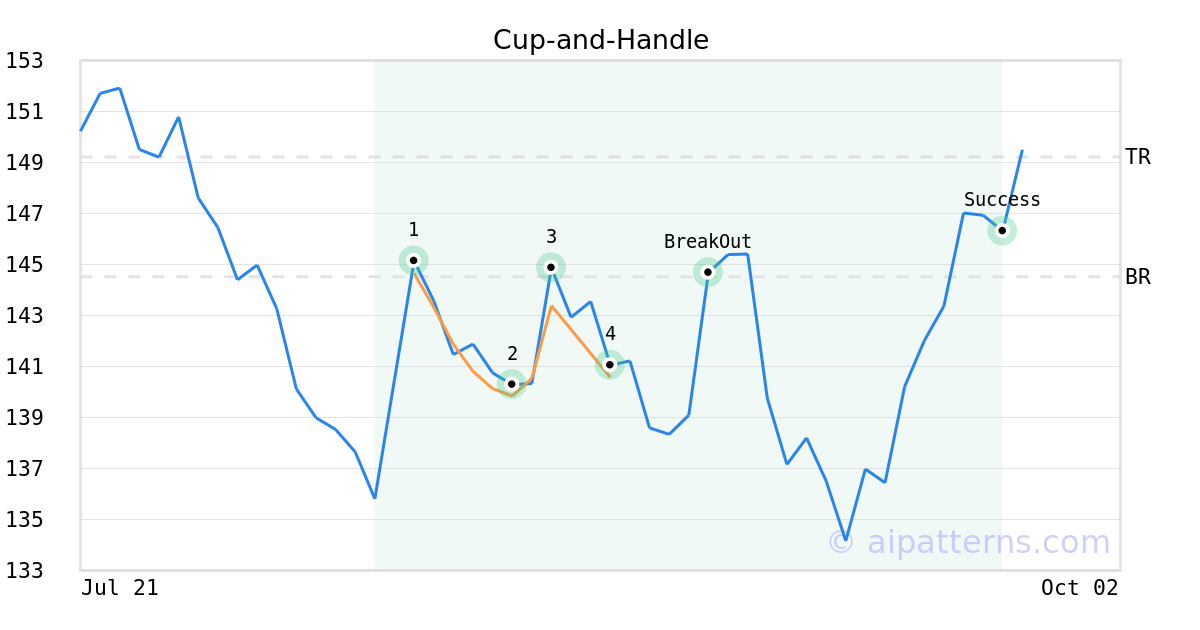Click the "BreakOut" text annotation
Image resolution: width=1200 pixels, height=630 pixels.
(708, 242)
